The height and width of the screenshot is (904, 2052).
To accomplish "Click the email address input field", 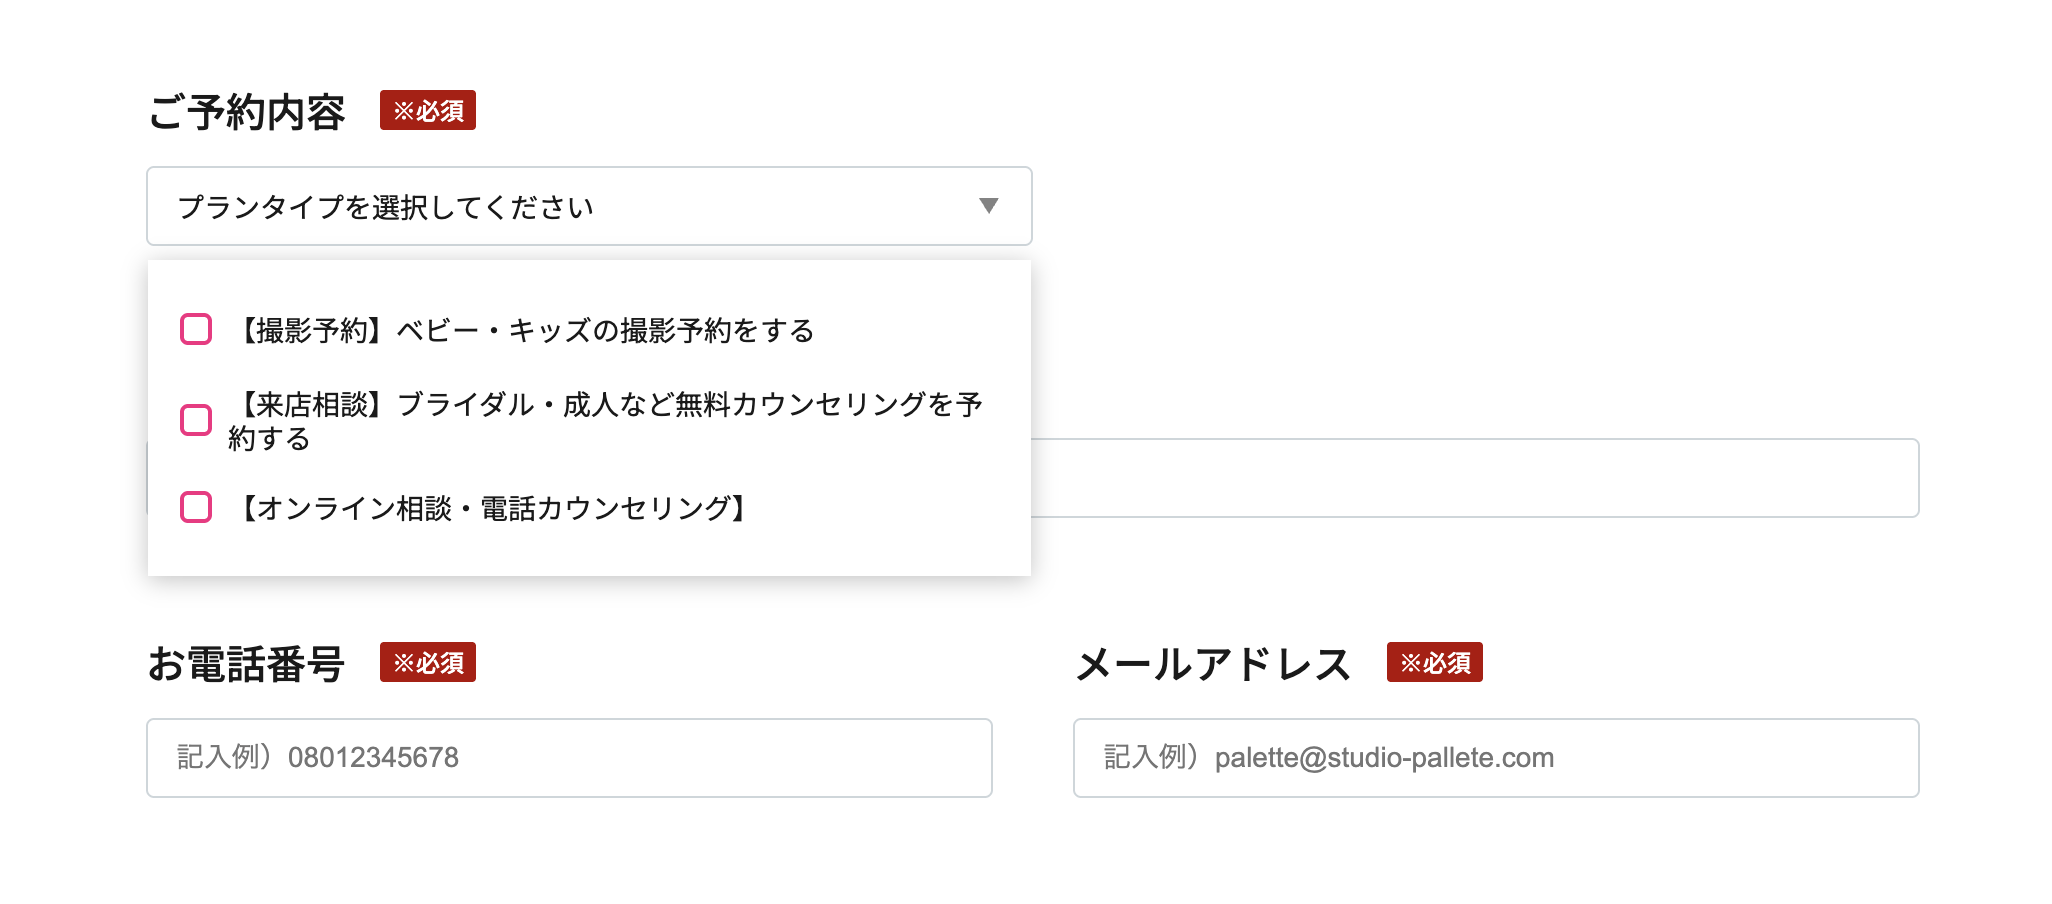I will click(1495, 758).
